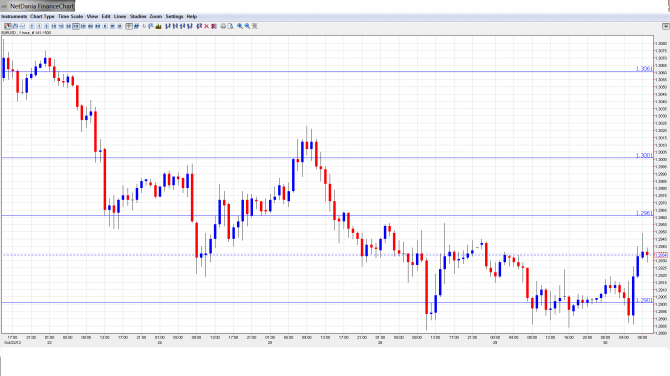Click the volume bars study icon
This screenshot has width=670, height=376.
tap(159, 26)
